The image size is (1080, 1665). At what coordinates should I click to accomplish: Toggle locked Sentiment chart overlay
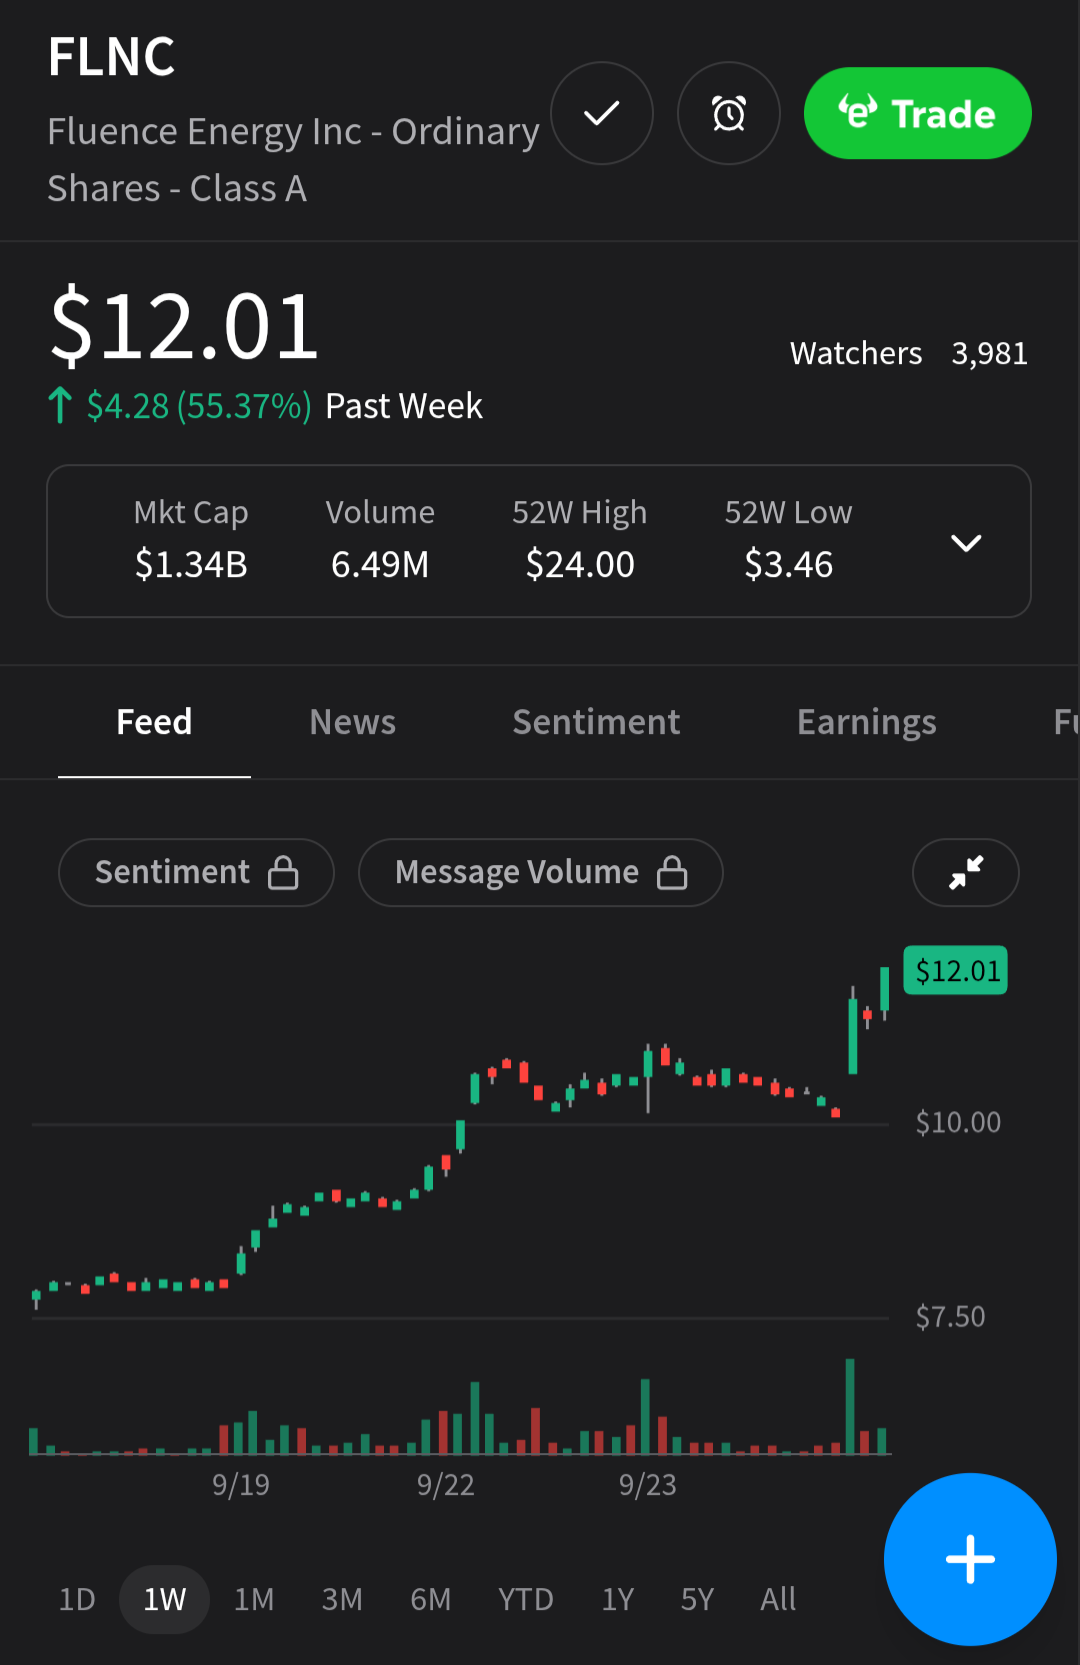196,872
